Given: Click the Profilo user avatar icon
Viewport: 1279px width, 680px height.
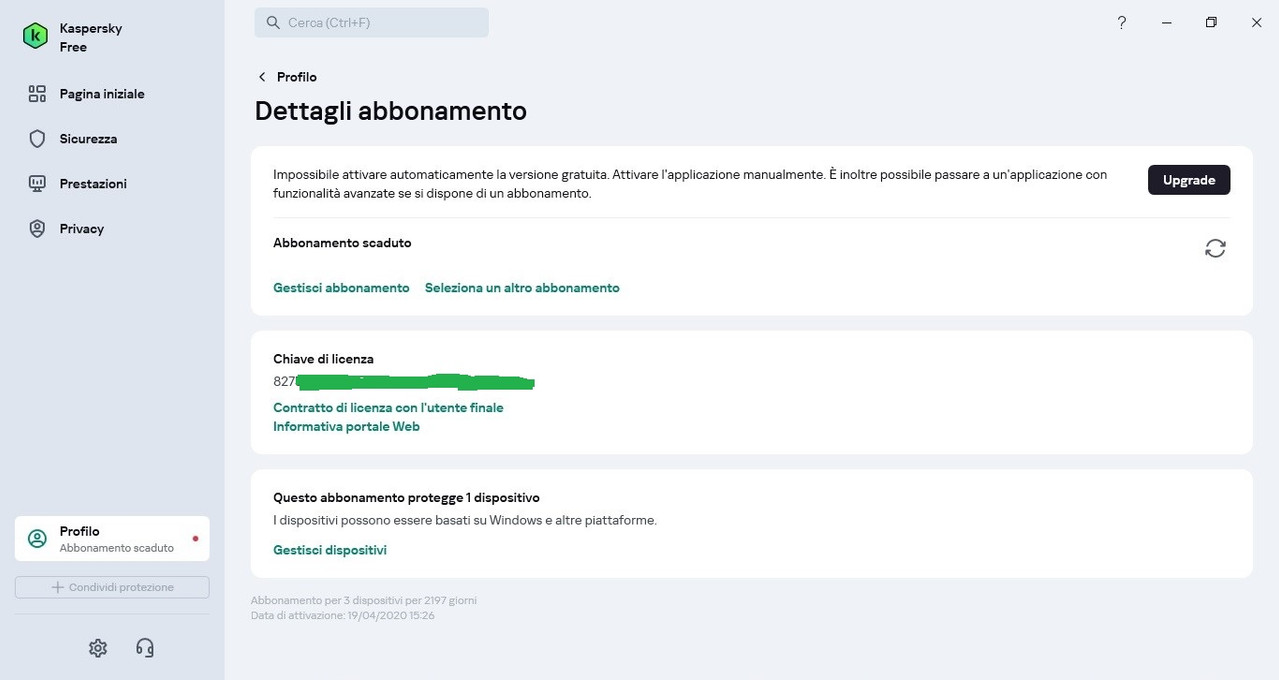Looking at the screenshot, I should (37, 539).
